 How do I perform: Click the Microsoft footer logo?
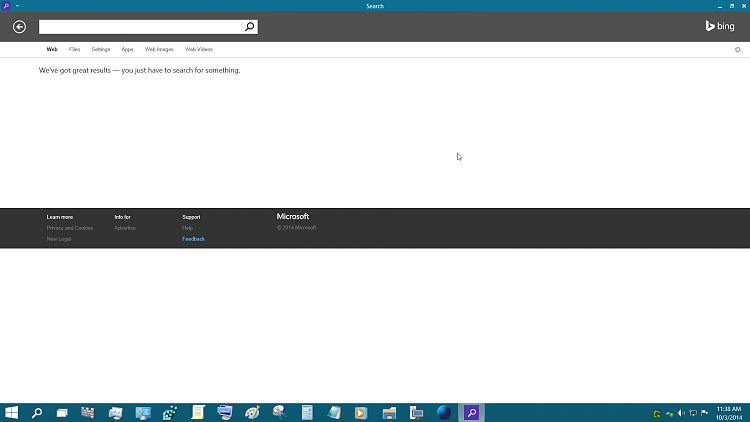coord(293,217)
